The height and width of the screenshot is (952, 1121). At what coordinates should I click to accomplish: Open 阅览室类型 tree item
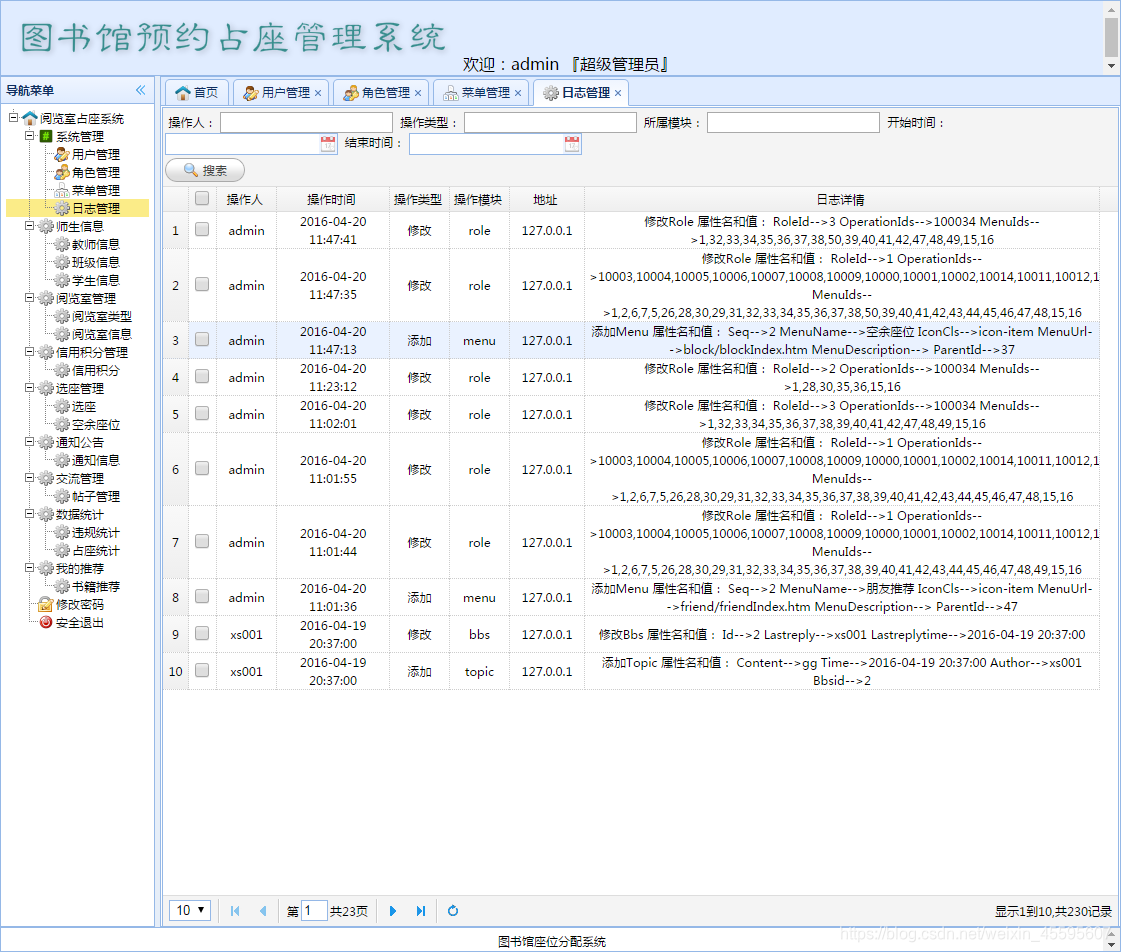click(x=102, y=316)
